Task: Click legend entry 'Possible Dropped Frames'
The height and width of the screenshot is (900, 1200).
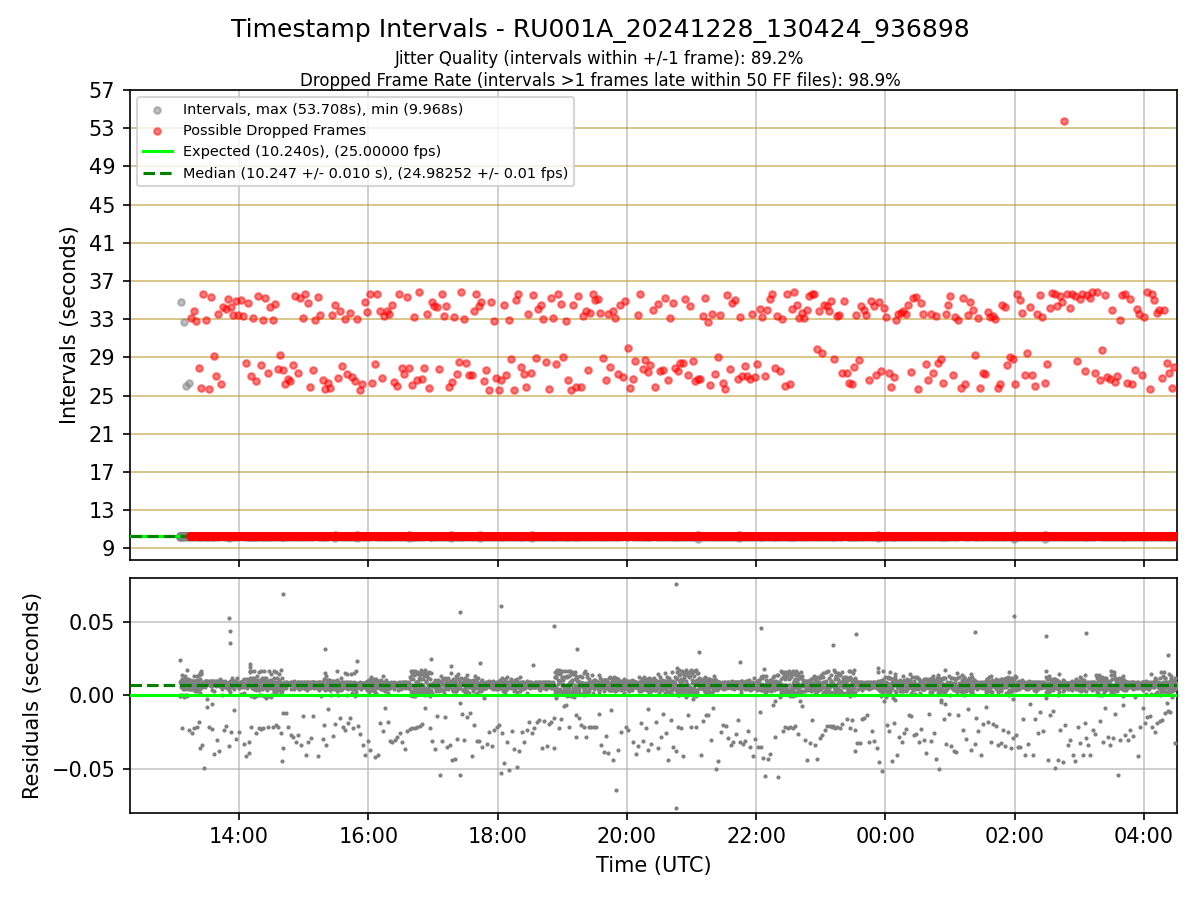Action: coord(274,130)
